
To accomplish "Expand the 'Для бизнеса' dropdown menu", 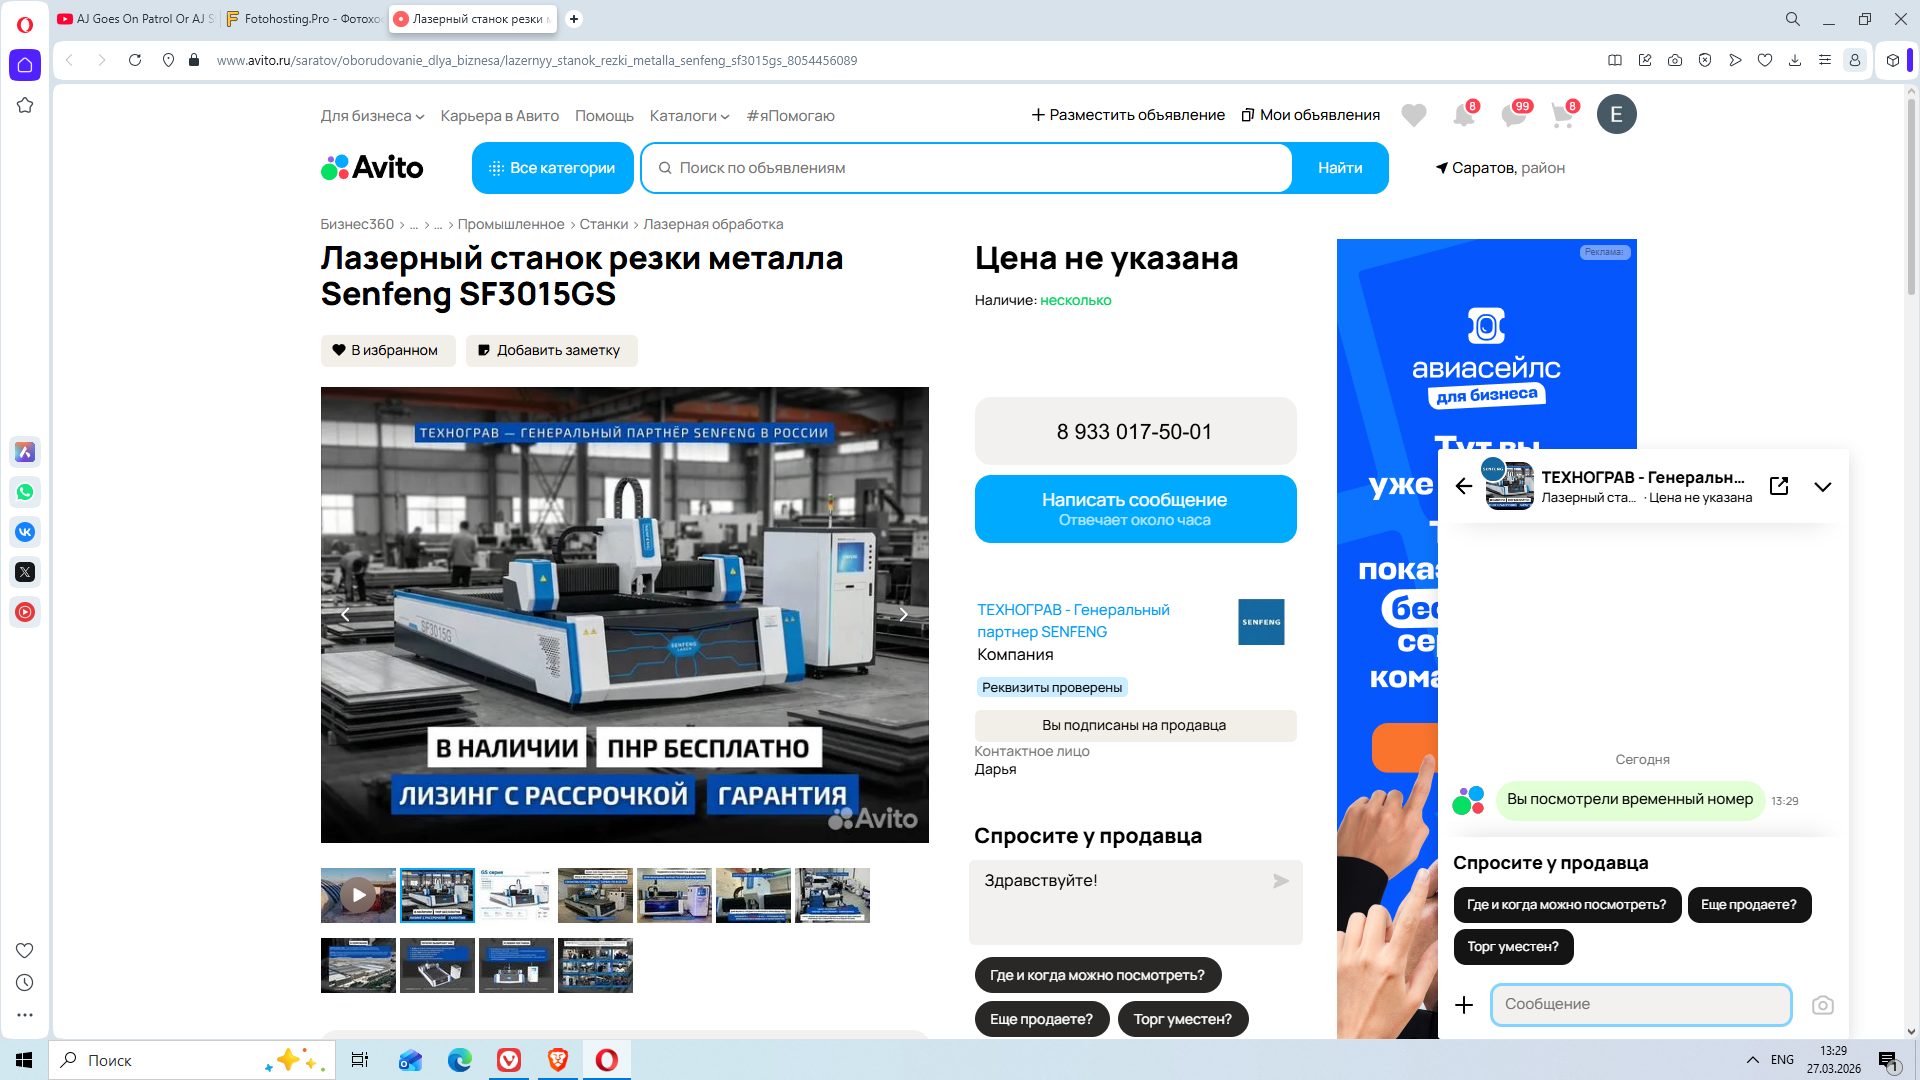I will (372, 116).
